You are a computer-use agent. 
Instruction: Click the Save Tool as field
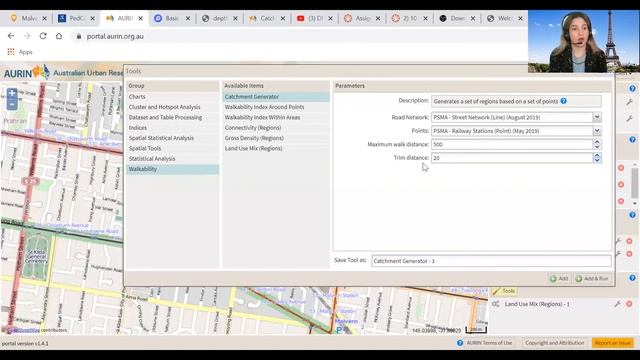coord(491,261)
